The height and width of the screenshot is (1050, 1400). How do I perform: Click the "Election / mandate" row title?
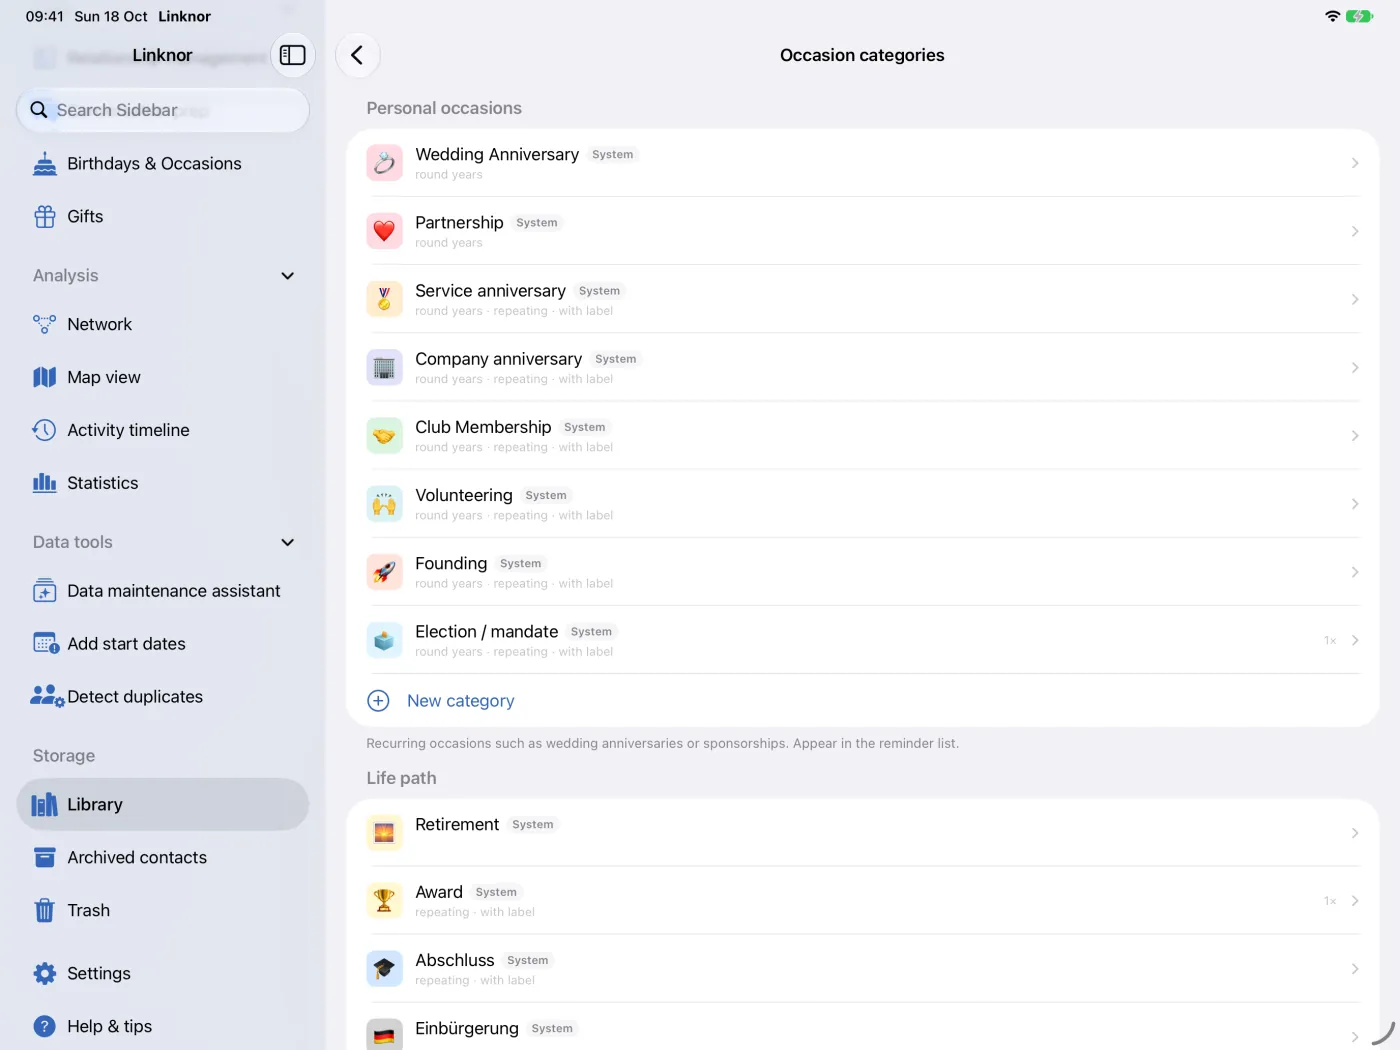(487, 631)
